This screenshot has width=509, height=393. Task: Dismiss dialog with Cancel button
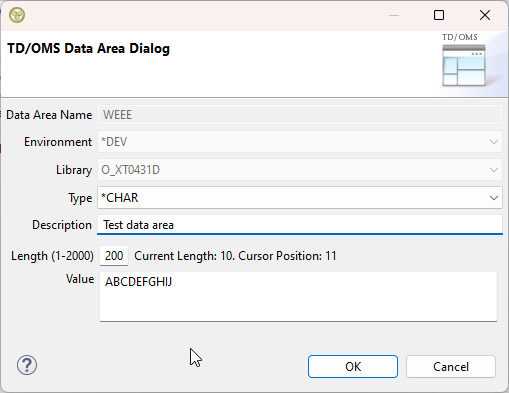coord(451,367)
